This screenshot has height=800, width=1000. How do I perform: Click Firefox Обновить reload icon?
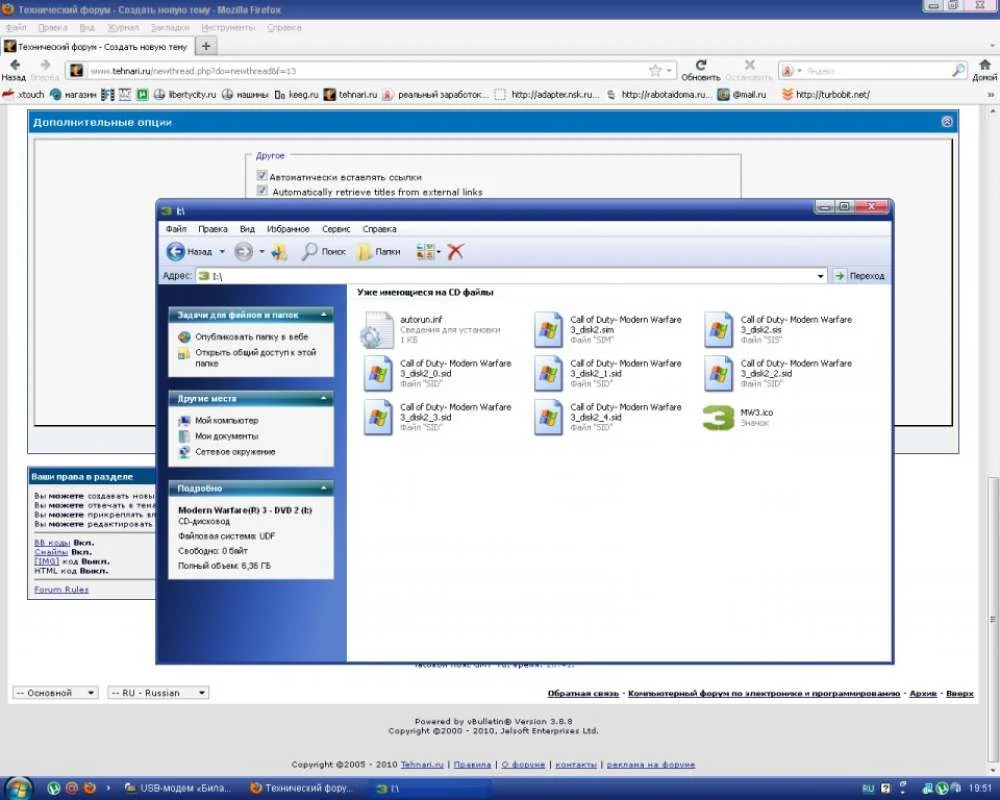pyautogui.click(x=700, y=66)
